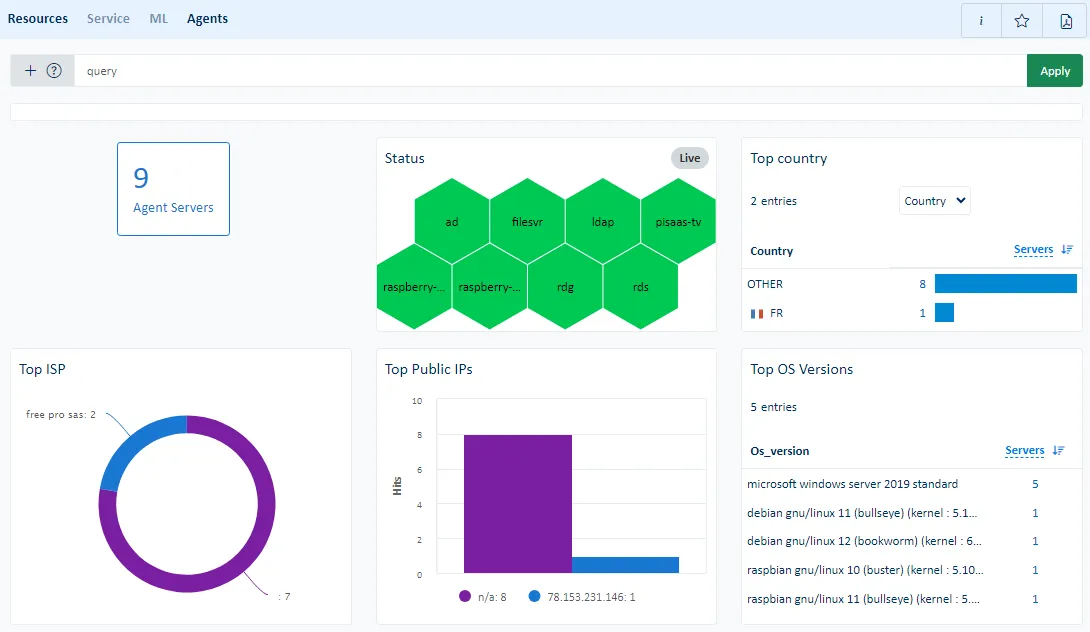
Task: Click sort icon in Top OS Versions table
Action: (x=1059, y=451)
